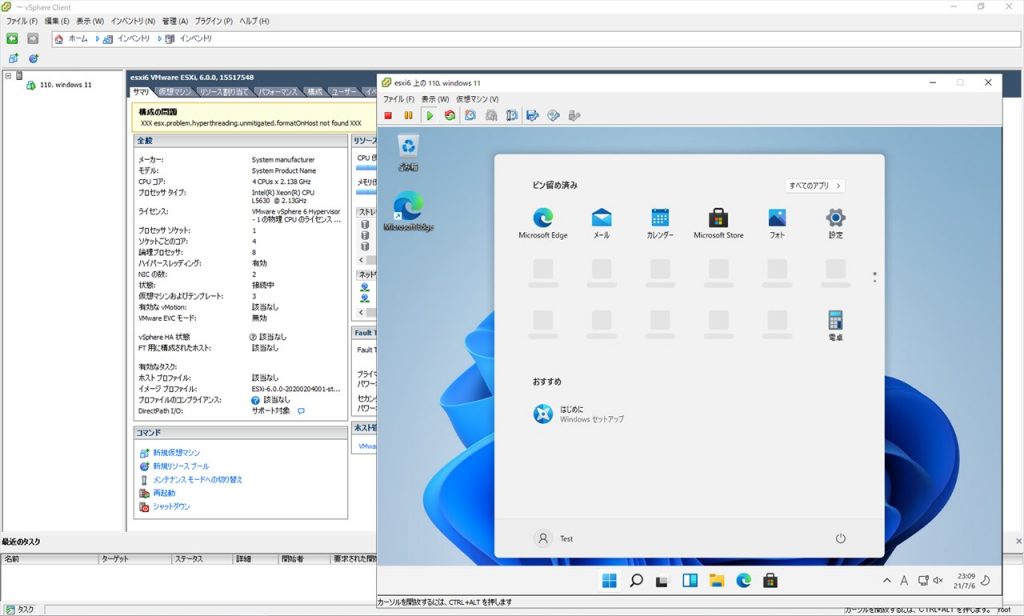This screenshot has width=1024, height=616.
Task: Suspend the VM using the yellow pause icon
Action: (x=408, y=116)
